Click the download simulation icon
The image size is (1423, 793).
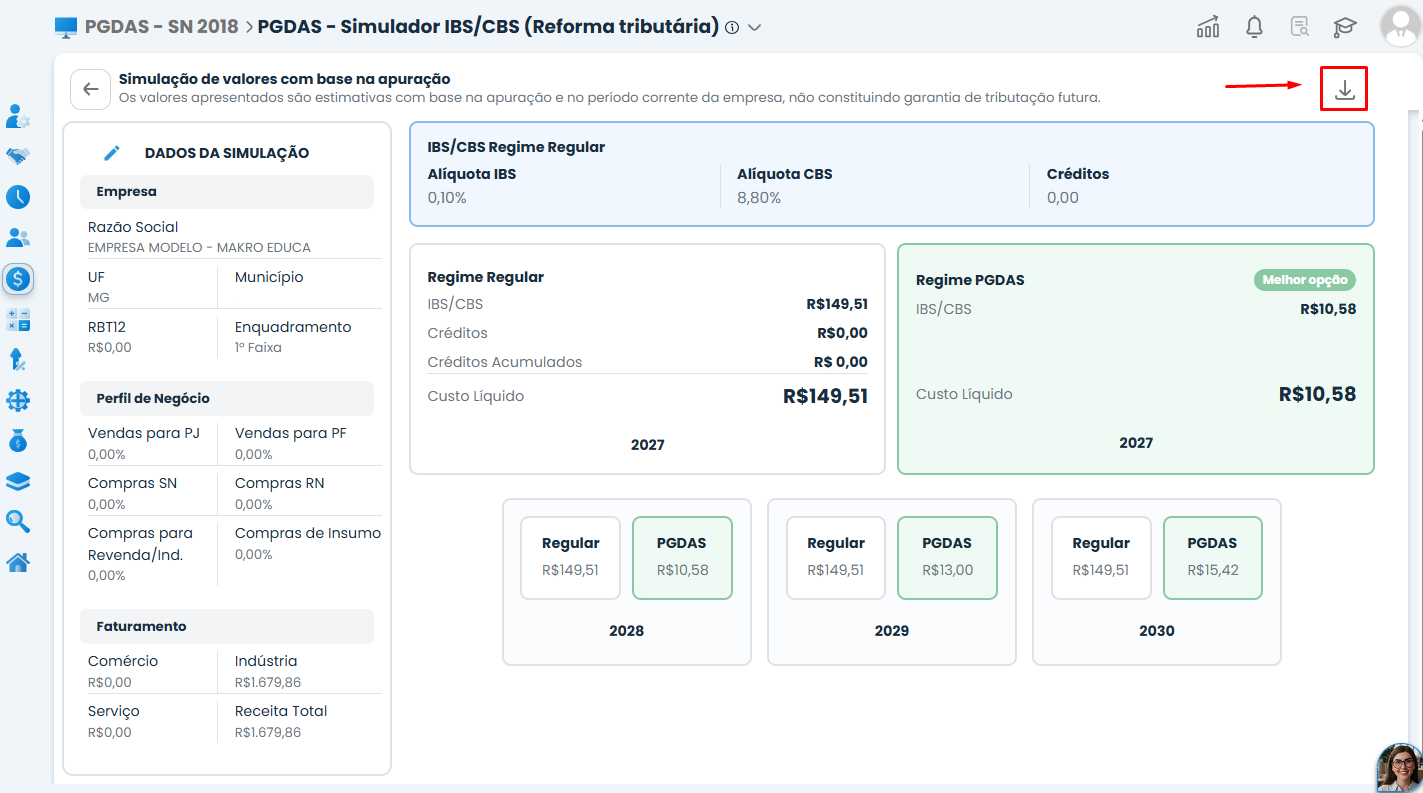coord(1344,89)
